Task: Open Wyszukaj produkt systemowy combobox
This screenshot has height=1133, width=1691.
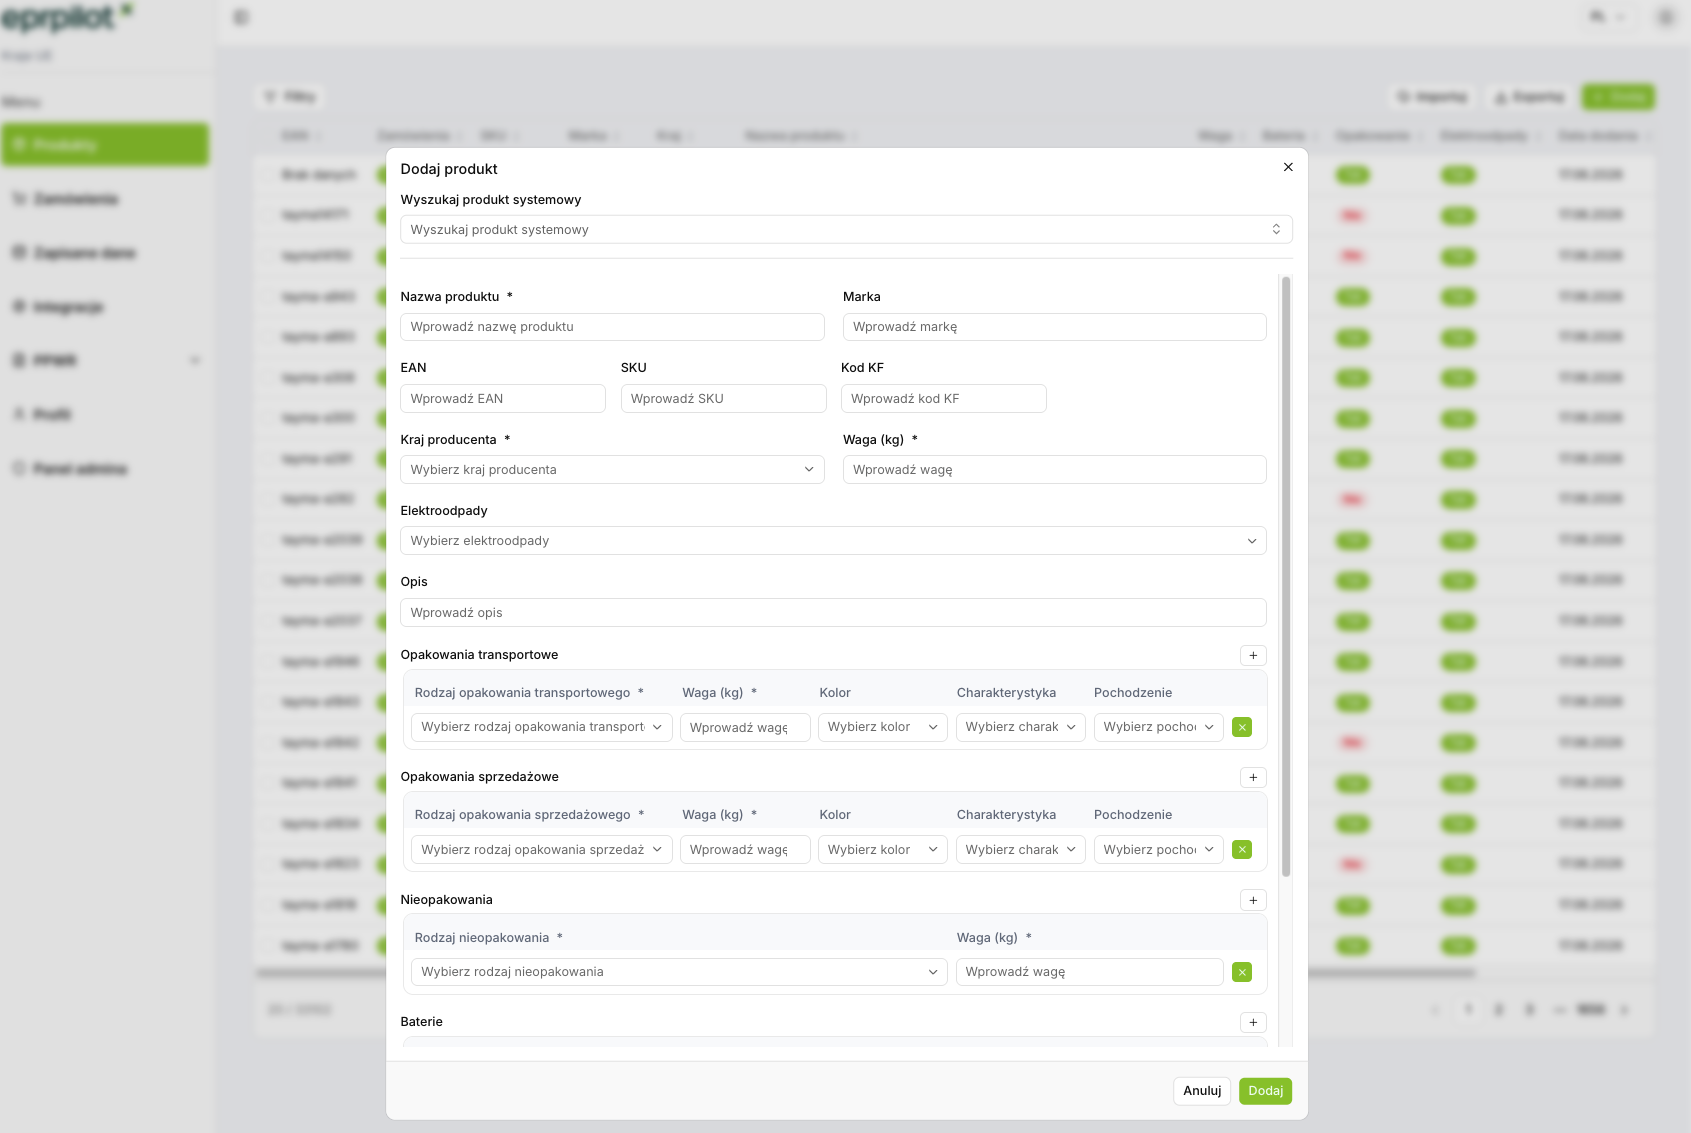Action: [x=846, y=229]
